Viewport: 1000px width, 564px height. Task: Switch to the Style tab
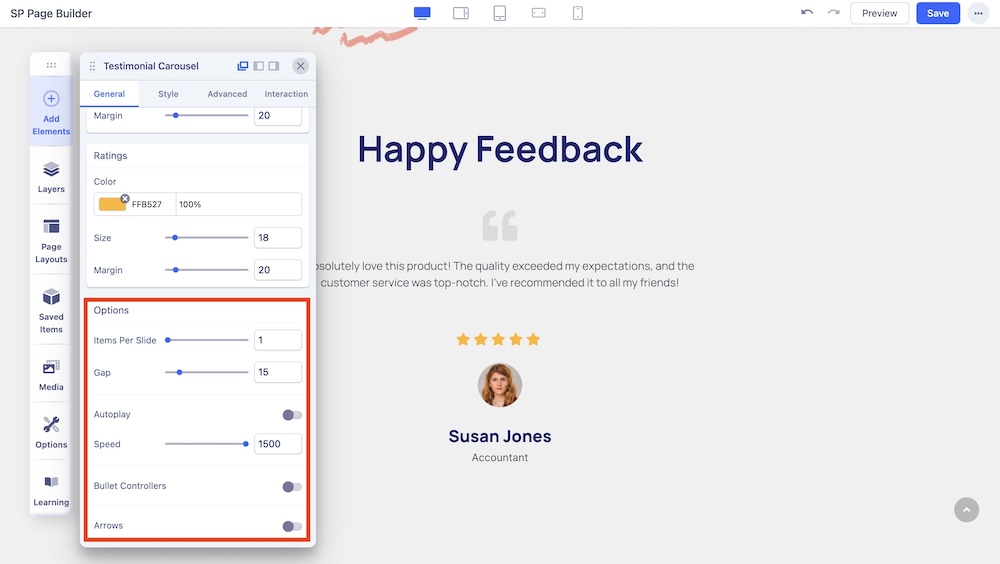point(168,94)
